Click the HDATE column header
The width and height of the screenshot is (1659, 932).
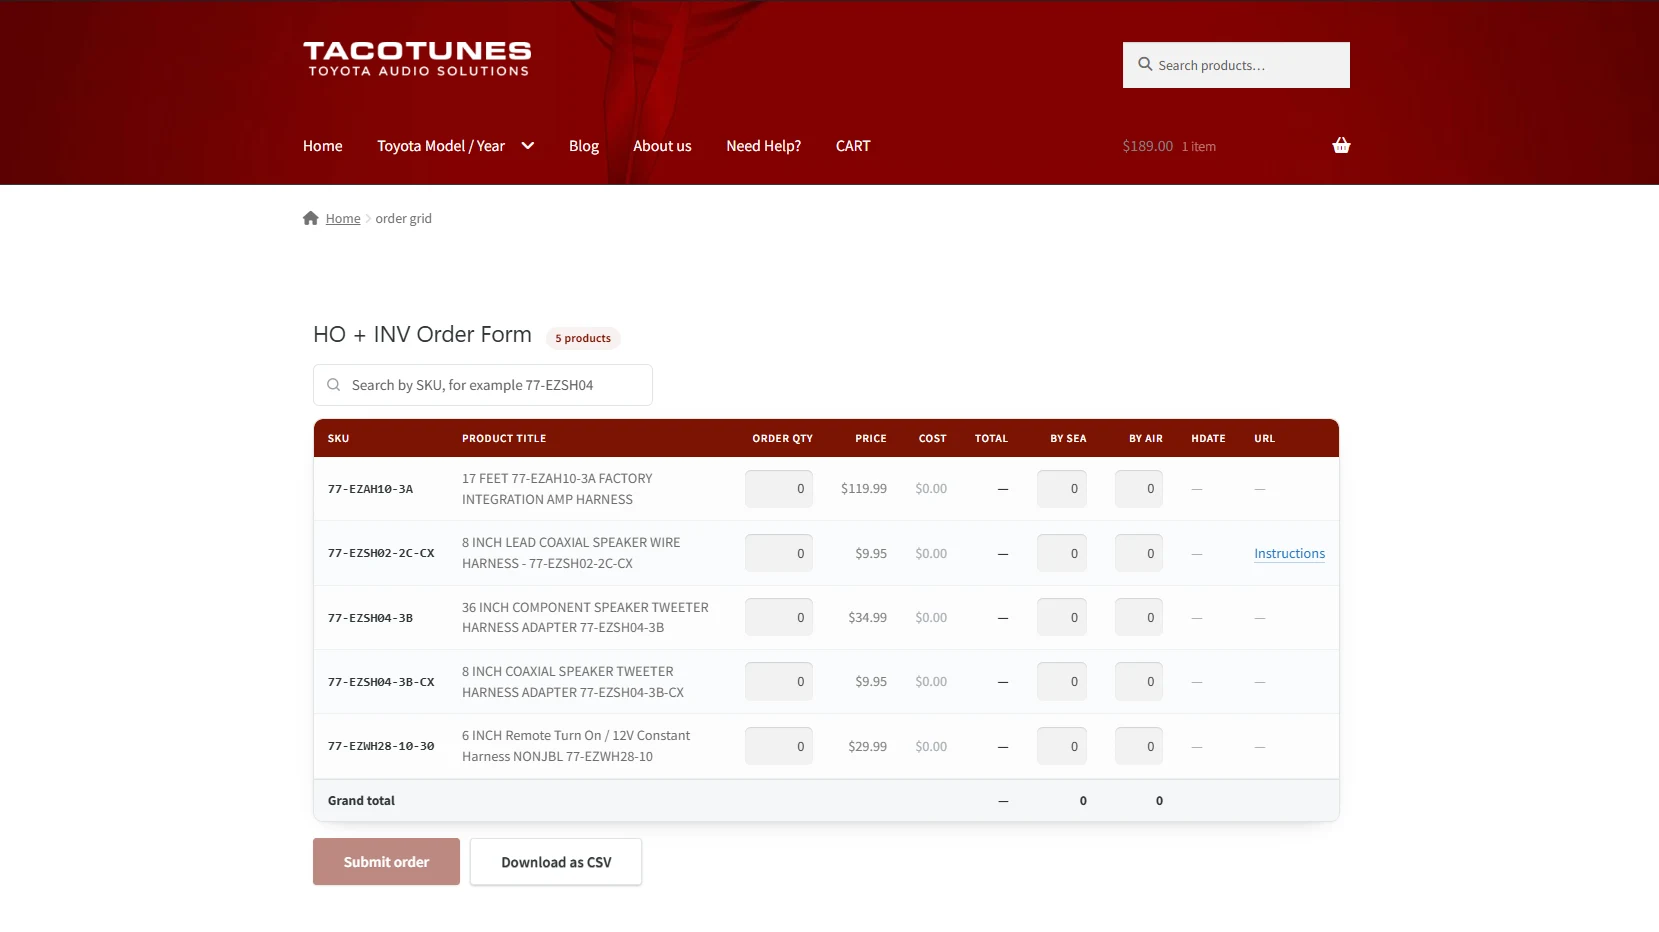coord(1208,438)
